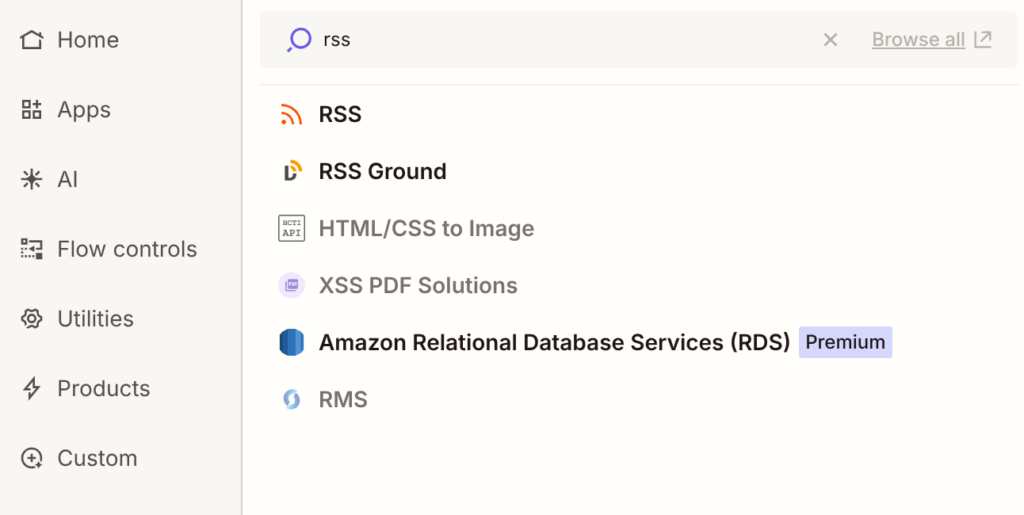Click the RSS Ground app icon
Viewport: 1024px width, 515px height.
(291, 171)
